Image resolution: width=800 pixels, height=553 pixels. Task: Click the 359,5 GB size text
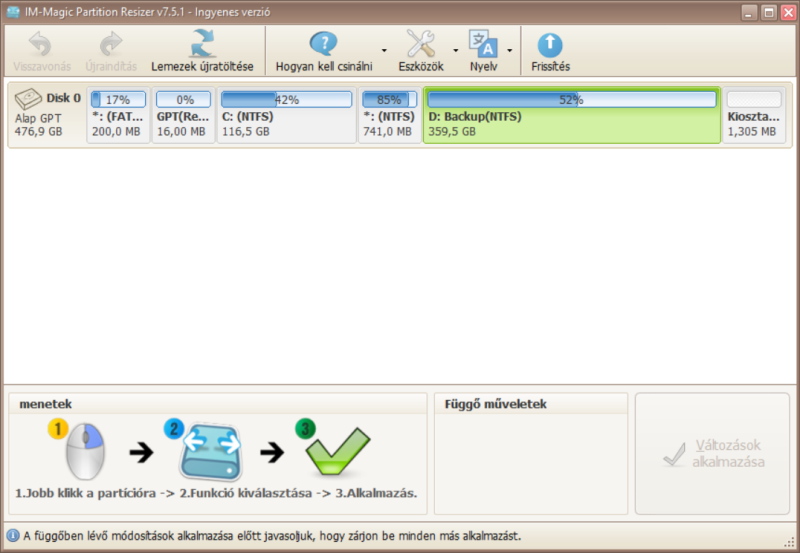point(452,132)
